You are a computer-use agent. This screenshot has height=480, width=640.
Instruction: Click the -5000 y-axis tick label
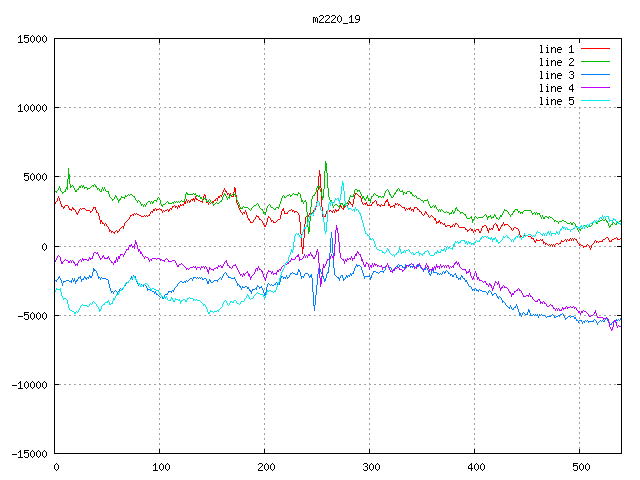tap(32, 315)
